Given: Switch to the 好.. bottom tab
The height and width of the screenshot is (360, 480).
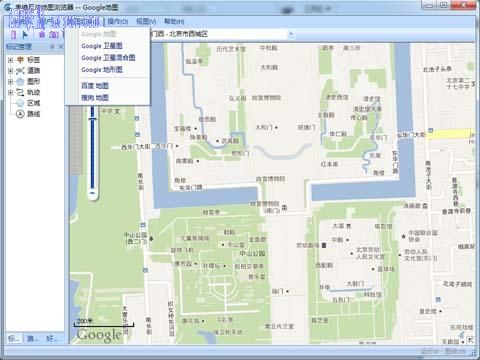Looking at the screenshot, I should point(52,339).
